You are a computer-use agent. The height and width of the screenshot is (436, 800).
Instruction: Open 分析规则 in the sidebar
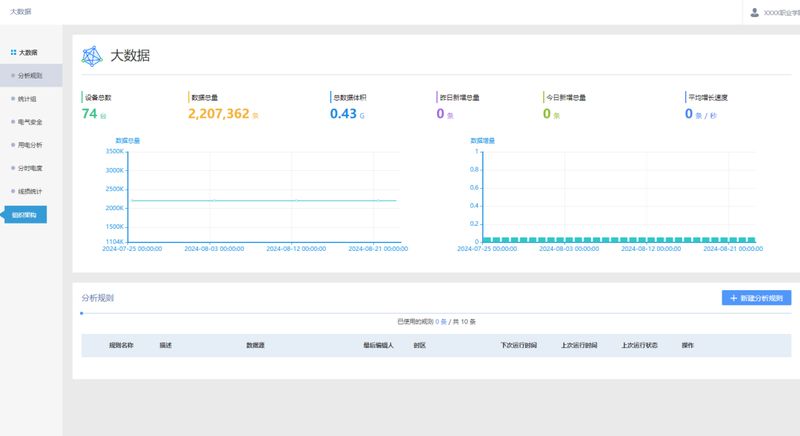(x=30, y=75)
